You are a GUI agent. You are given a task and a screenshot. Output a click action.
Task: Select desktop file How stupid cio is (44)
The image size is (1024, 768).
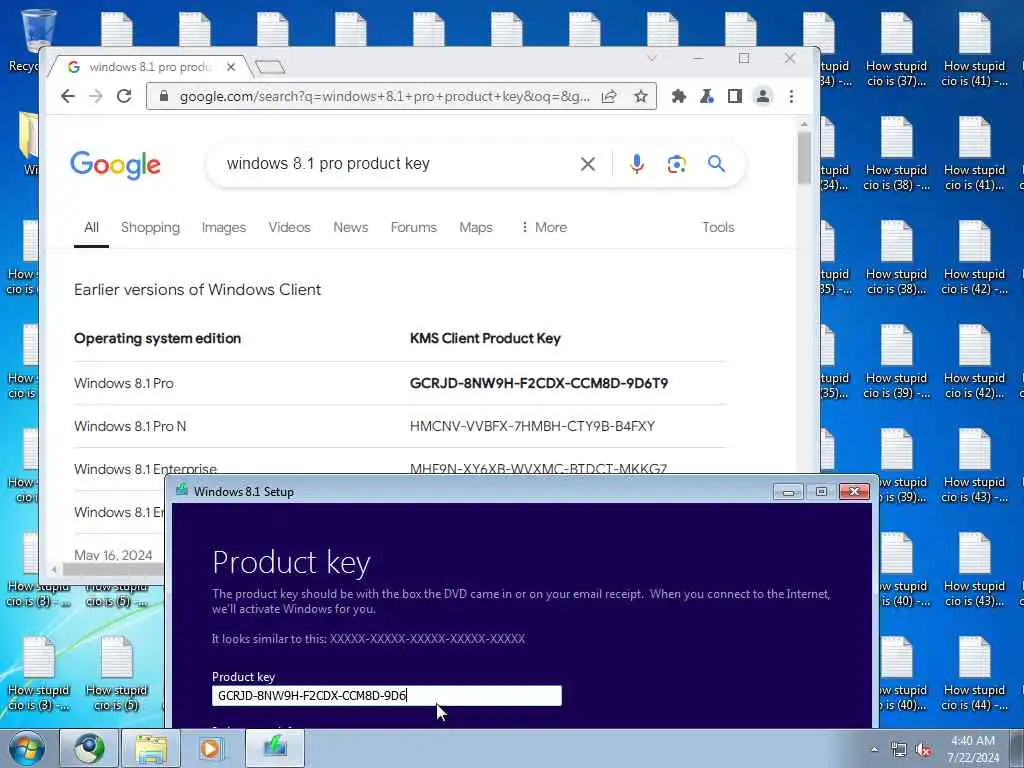pos(974,675)
